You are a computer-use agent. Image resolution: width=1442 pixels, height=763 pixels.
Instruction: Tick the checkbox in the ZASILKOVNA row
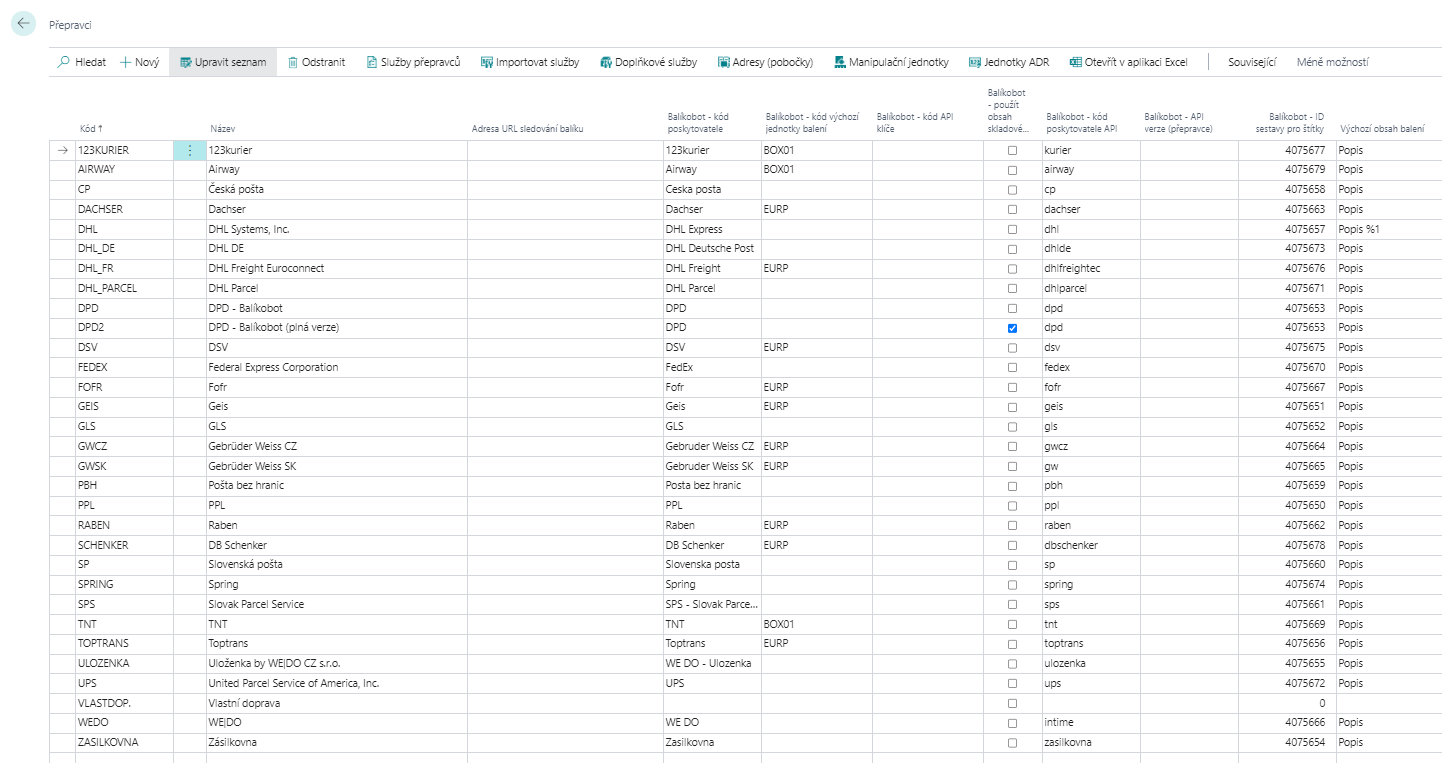tap(1012, 742)
